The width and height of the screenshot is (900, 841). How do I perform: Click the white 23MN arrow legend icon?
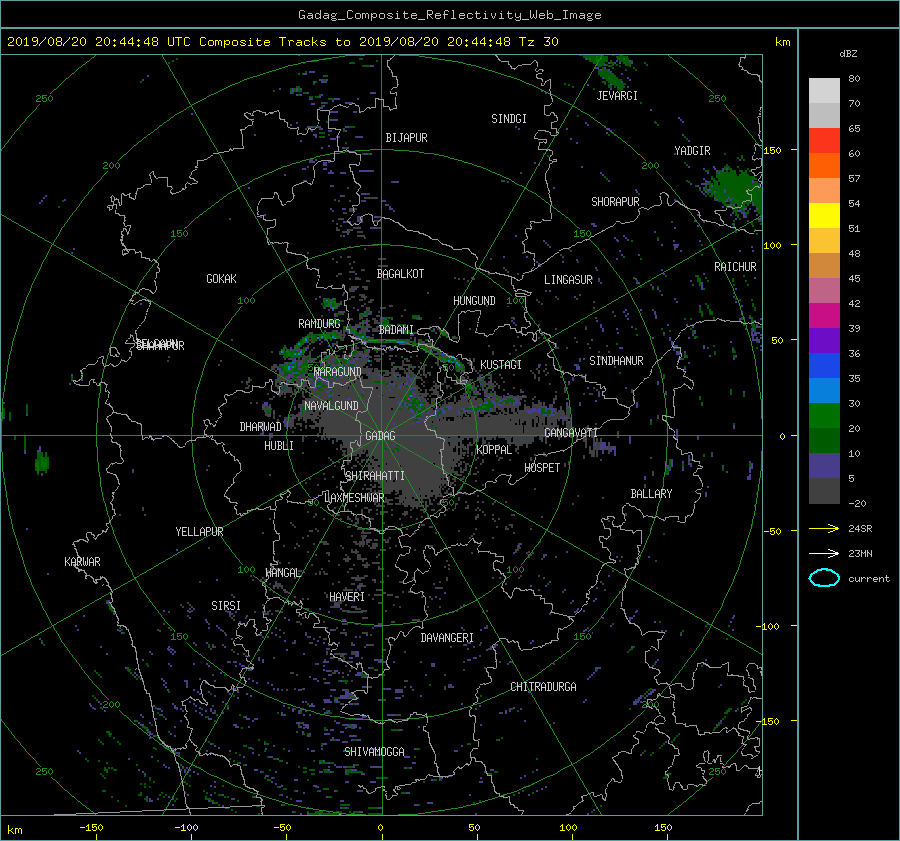pos(824,553)
